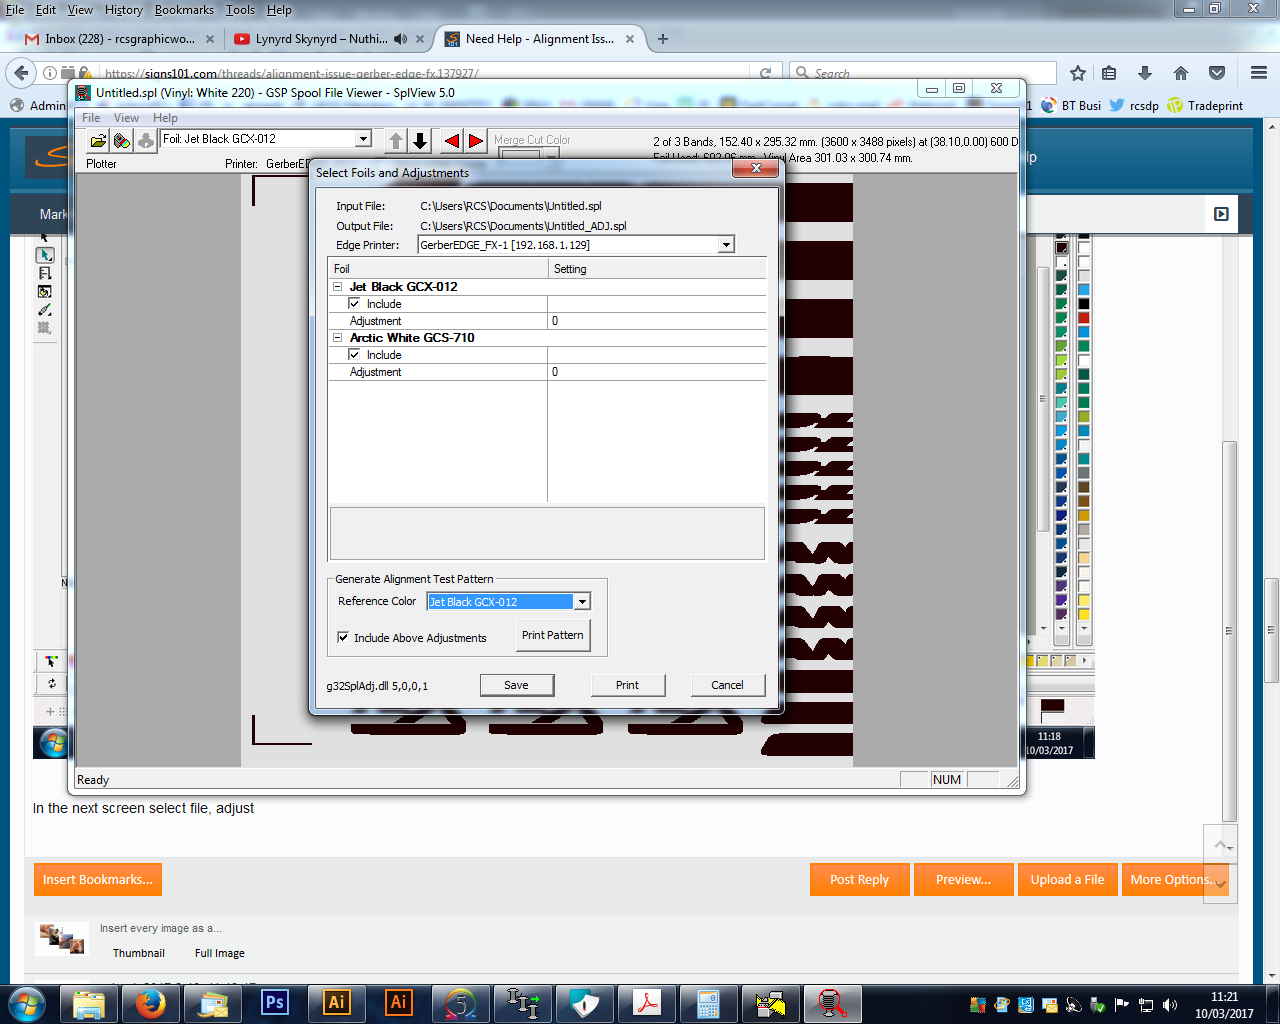Collapse the Arctic White GCS-710 group
Screen dimensions: 1280x1024
pos(337,337)
